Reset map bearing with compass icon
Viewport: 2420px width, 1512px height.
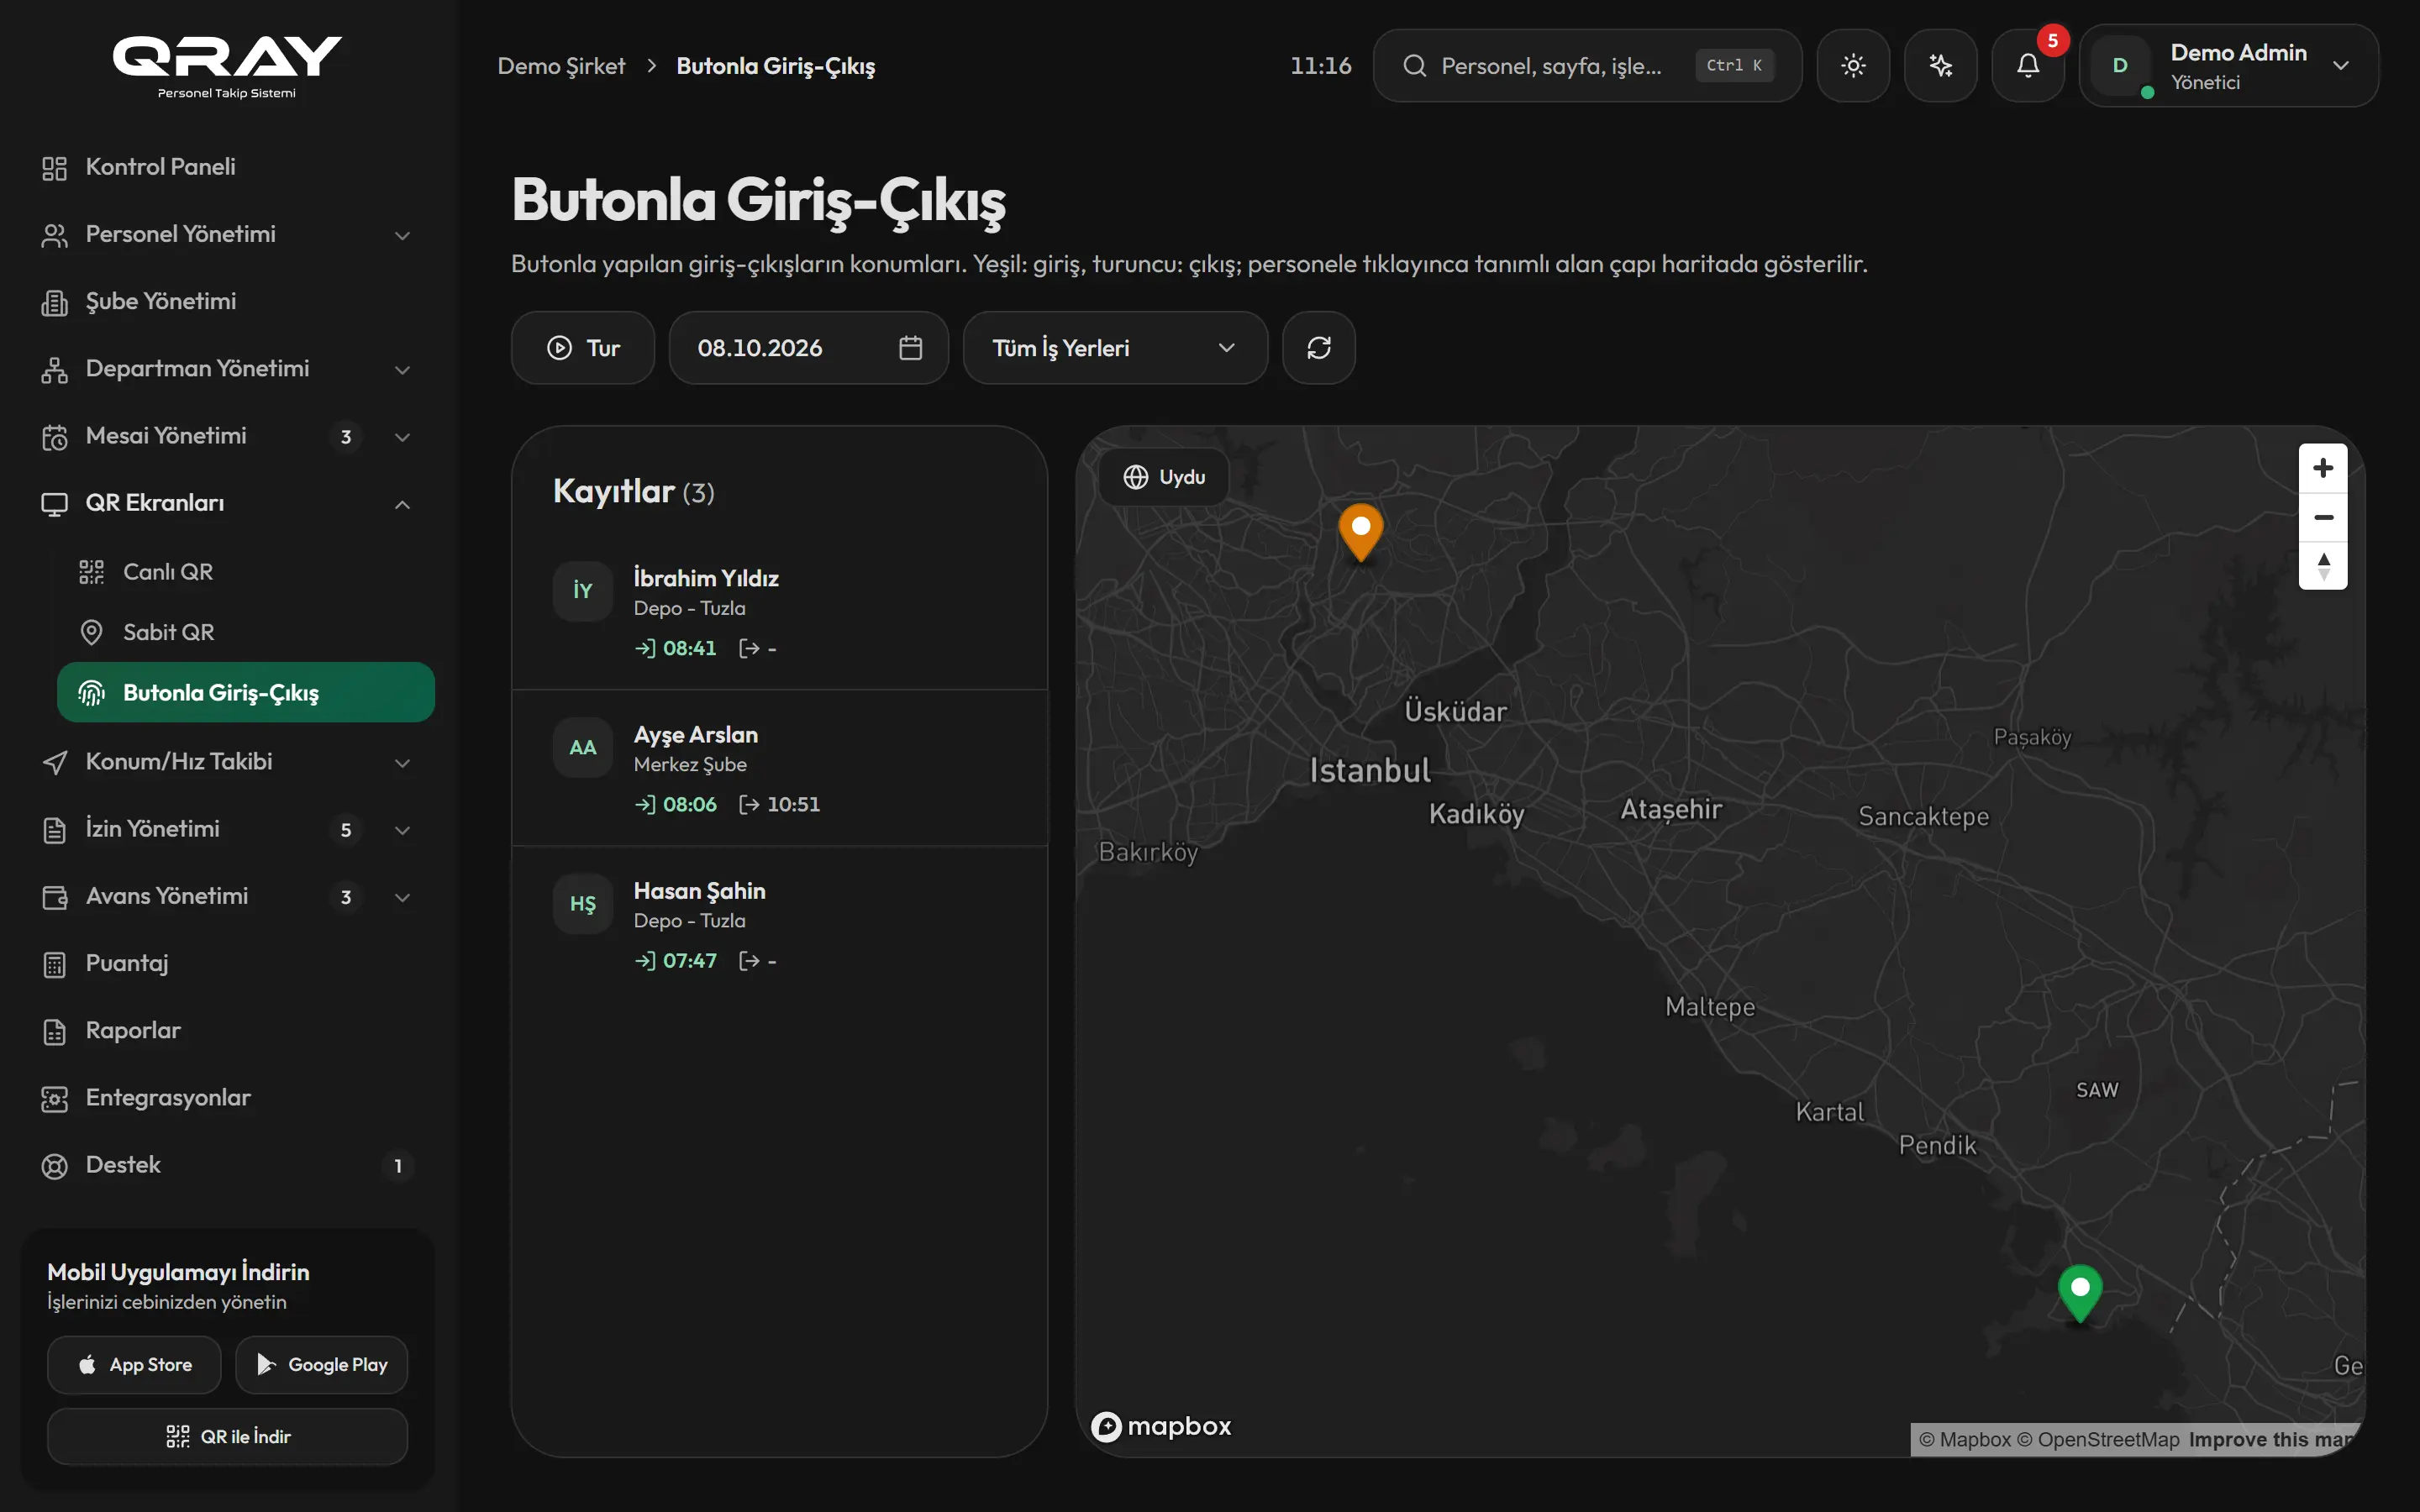click(2323, 566)
